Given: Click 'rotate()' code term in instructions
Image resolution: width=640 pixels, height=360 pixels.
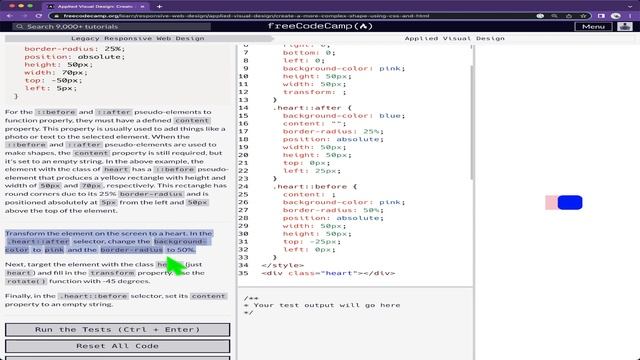Looking at the screenshot, I should tap(27, 281).
